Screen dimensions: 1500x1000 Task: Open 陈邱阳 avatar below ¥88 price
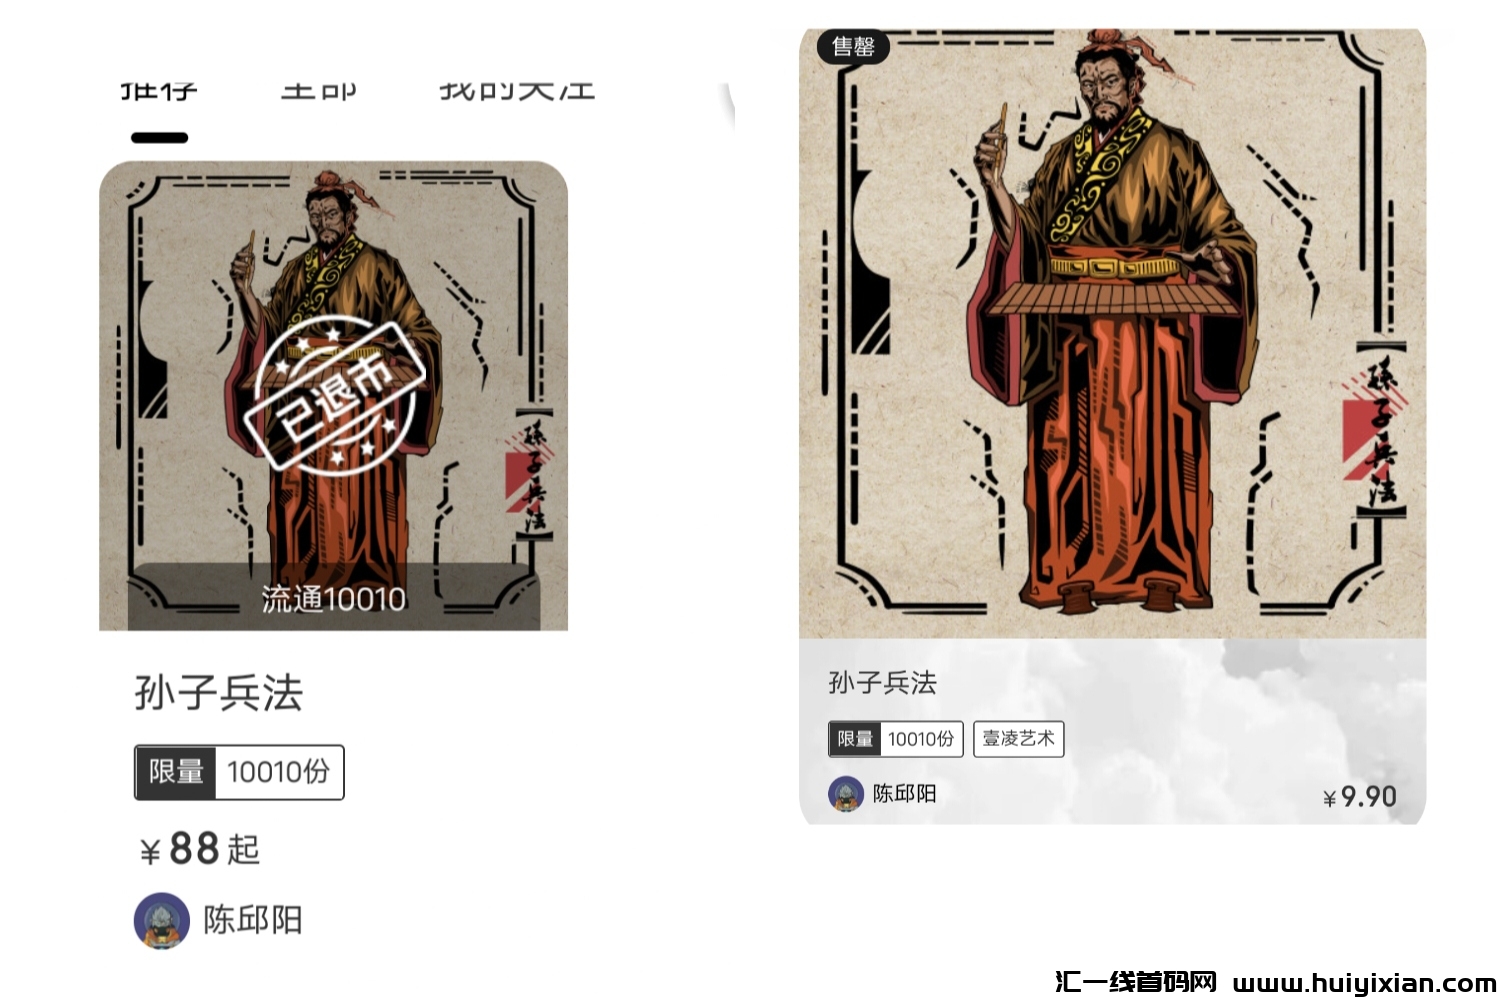click(x=162, y=920)
